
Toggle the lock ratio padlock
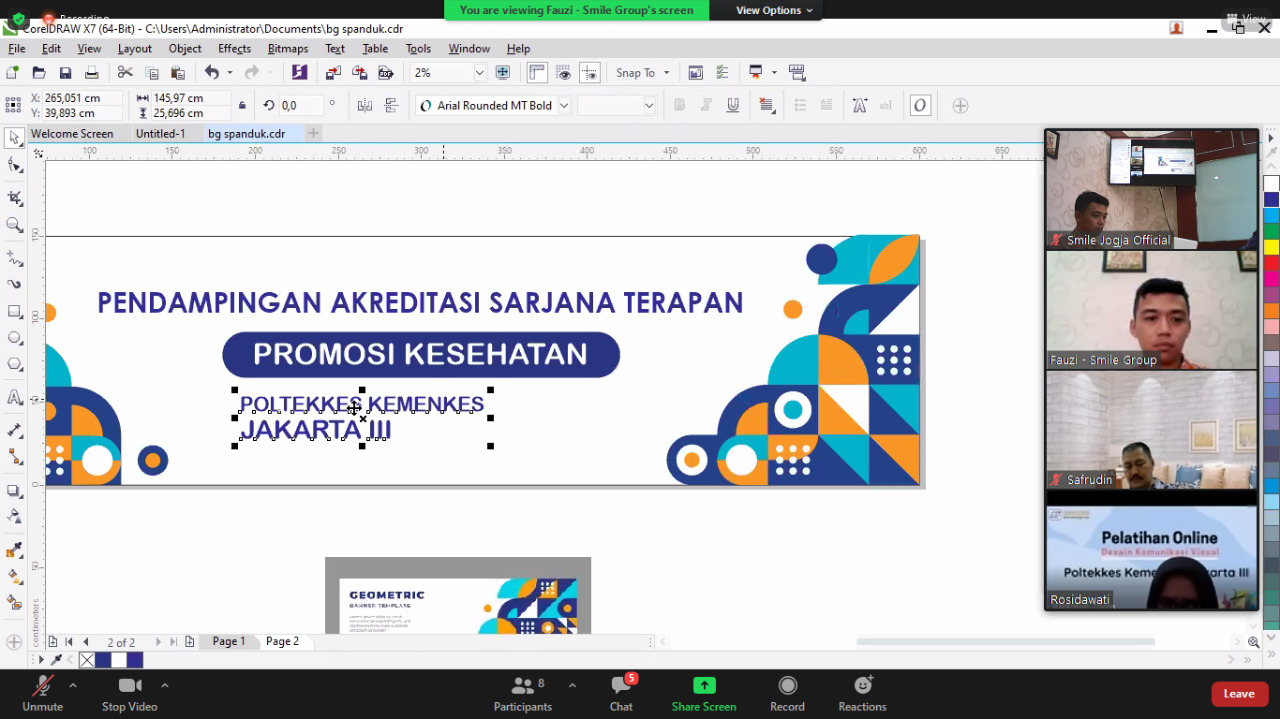pyautogui.click(x=242, y=106)
